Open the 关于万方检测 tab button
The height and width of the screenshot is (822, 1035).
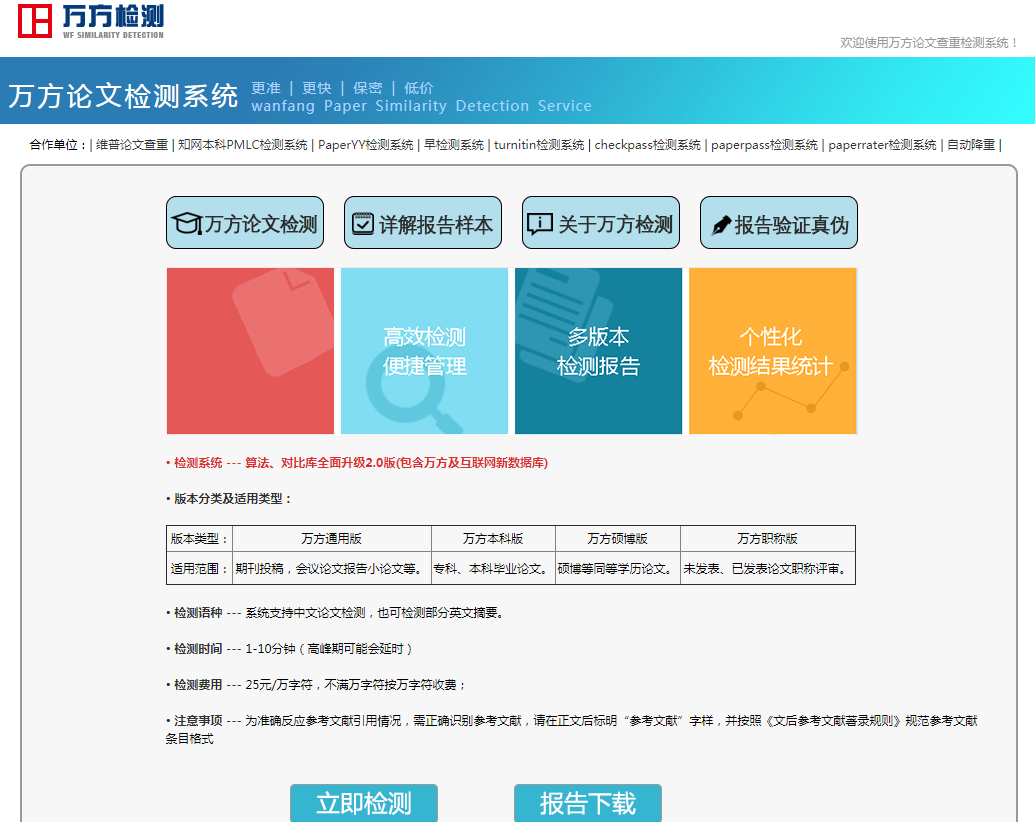[601, 223]
